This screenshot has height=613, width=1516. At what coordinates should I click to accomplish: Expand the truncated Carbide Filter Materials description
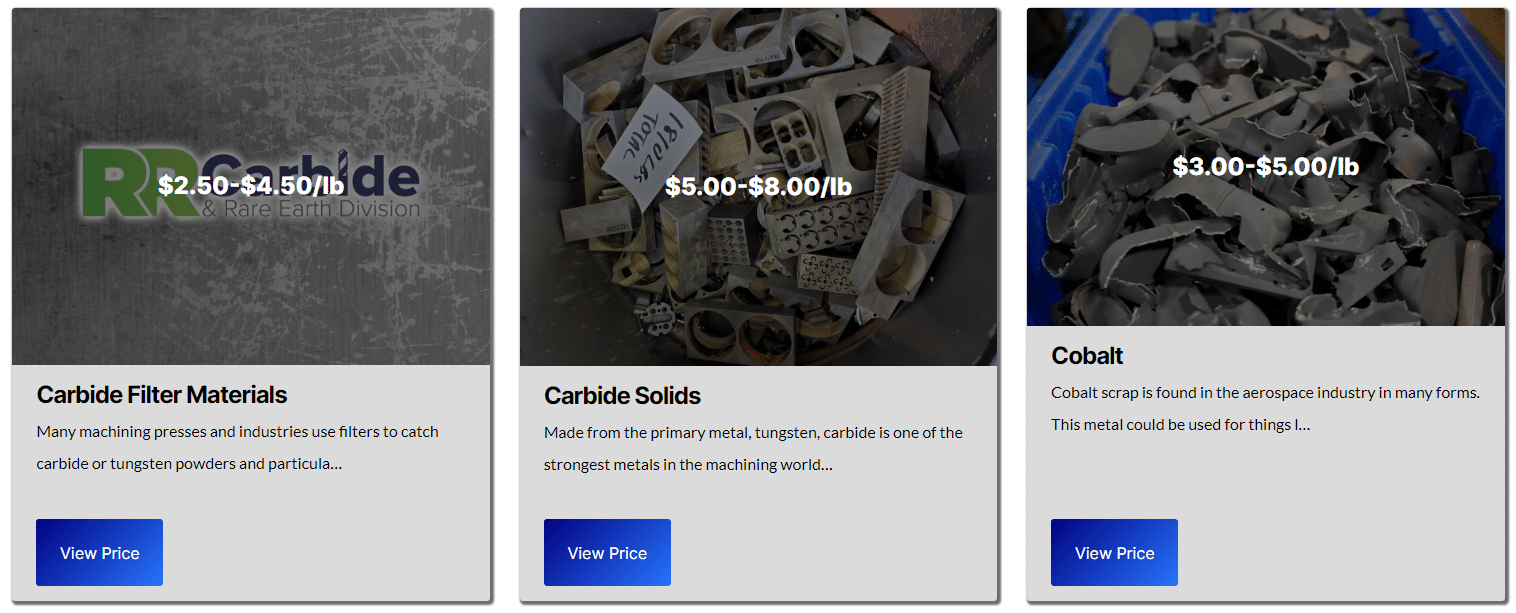[x=237, y=447]
